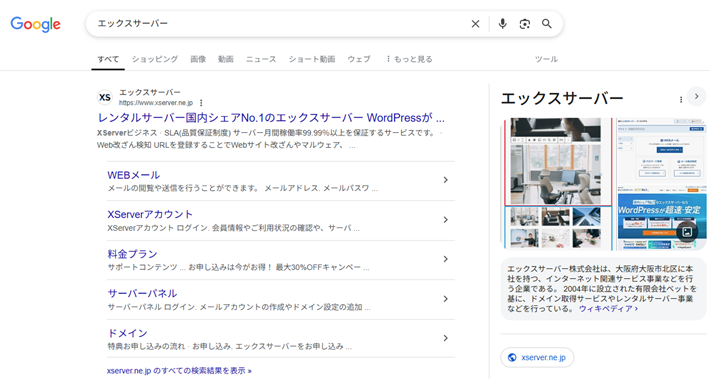Open the office interior photo in the panel
This screenshot has width=710, height=379.
[558, 184]
